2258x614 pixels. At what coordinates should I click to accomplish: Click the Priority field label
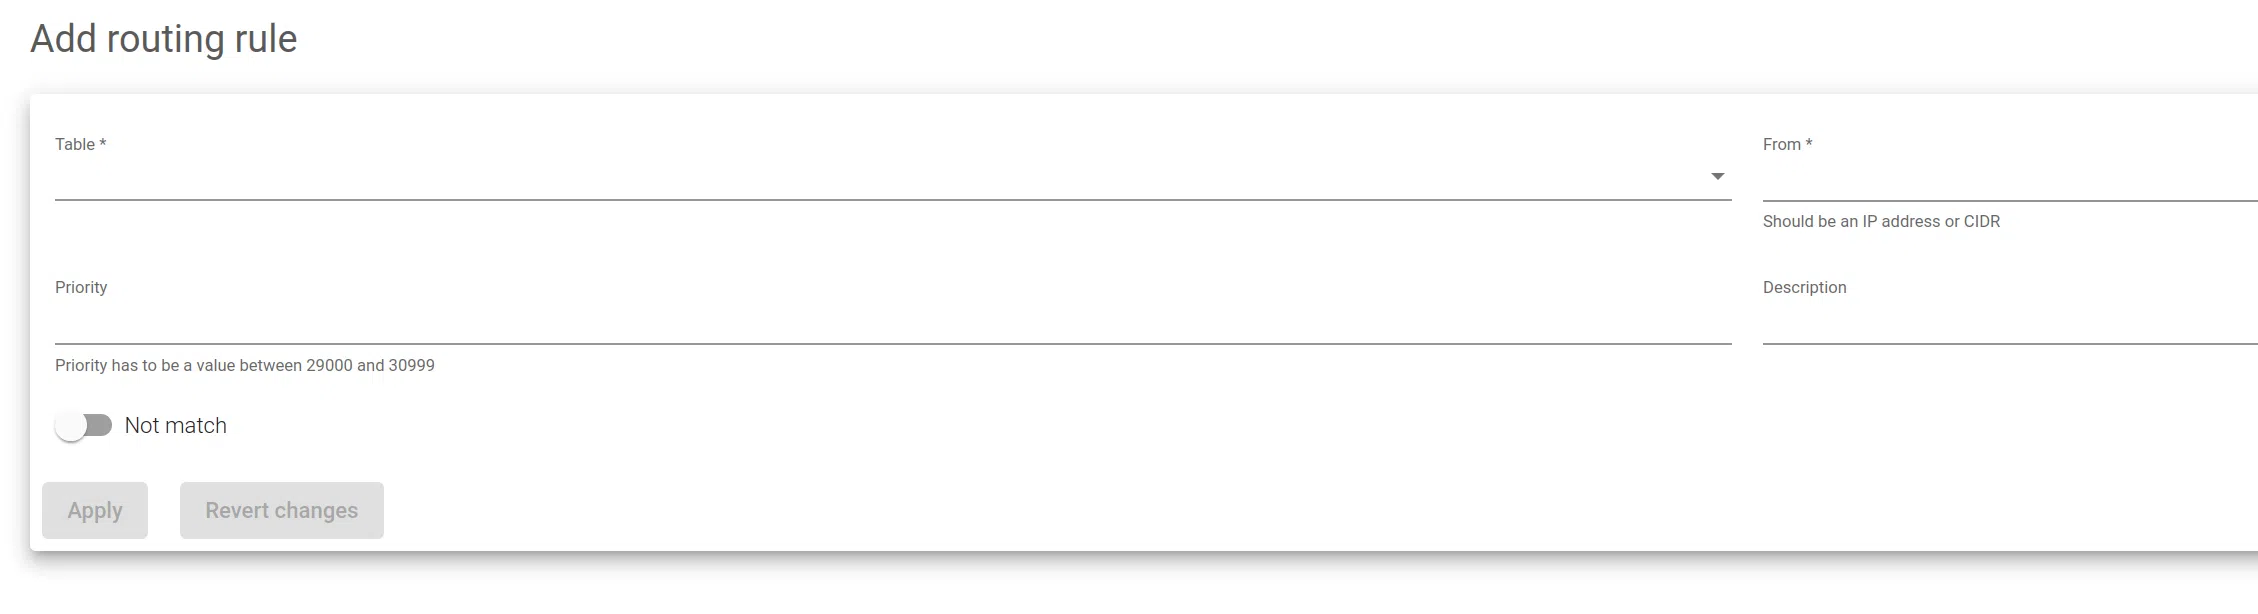coord(81,288)
